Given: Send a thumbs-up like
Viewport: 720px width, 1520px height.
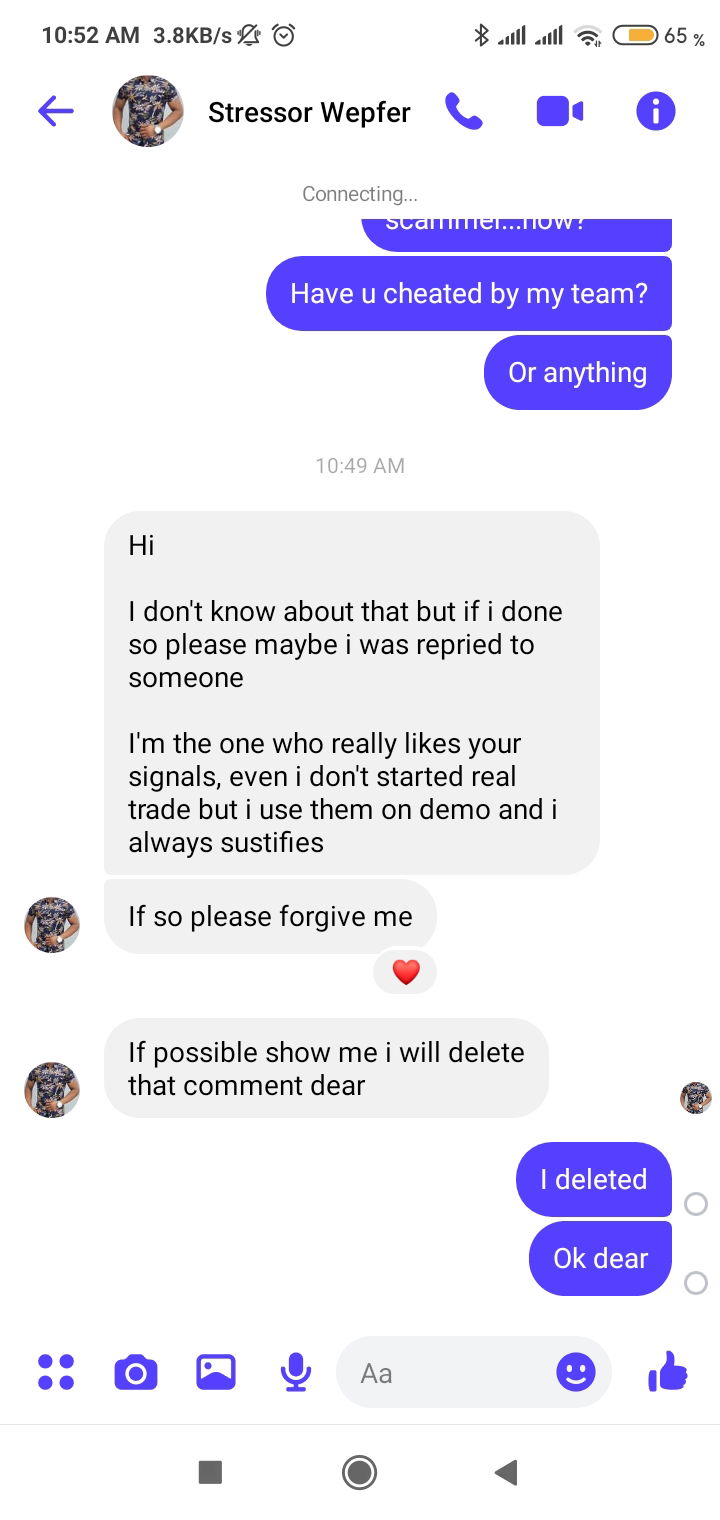Looking at the screenshot, I should [x=668, y=1372].
